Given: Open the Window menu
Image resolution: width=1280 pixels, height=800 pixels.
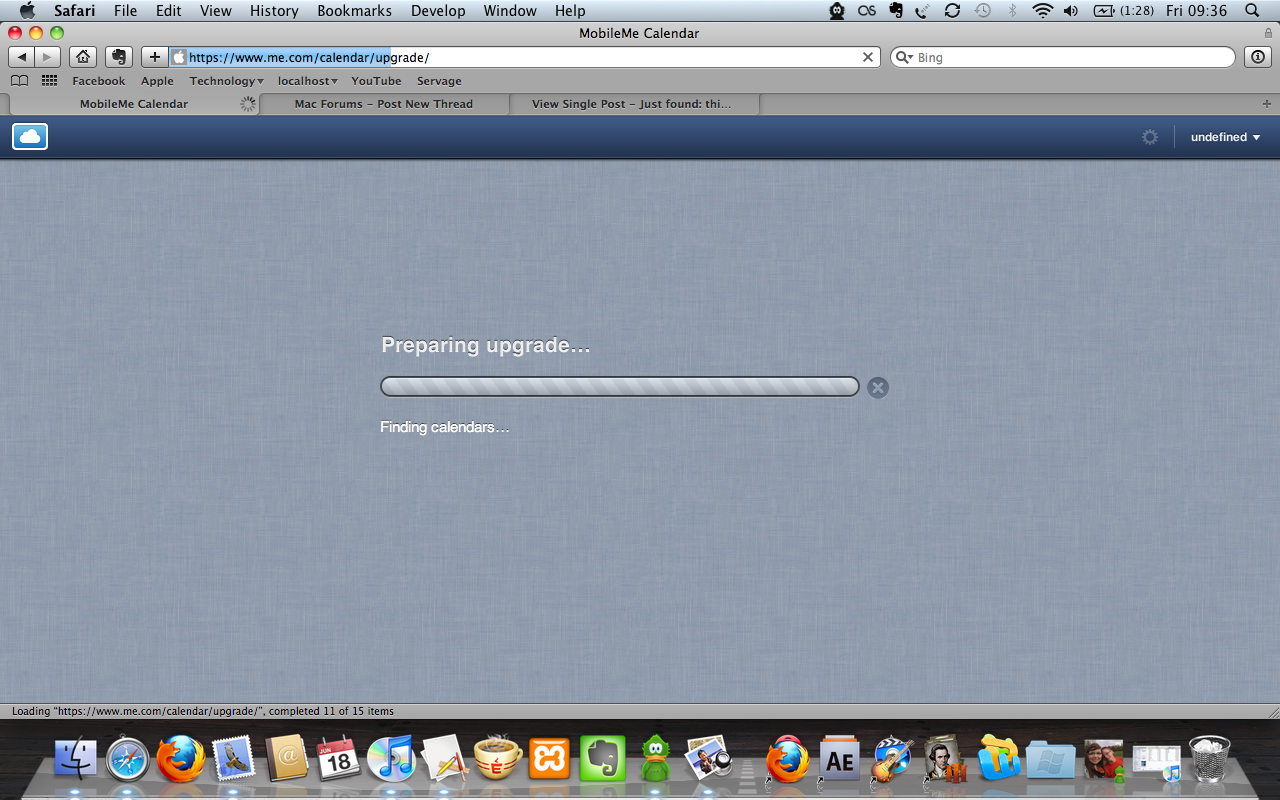Looking at the screenshot, I should pos(510,11).
